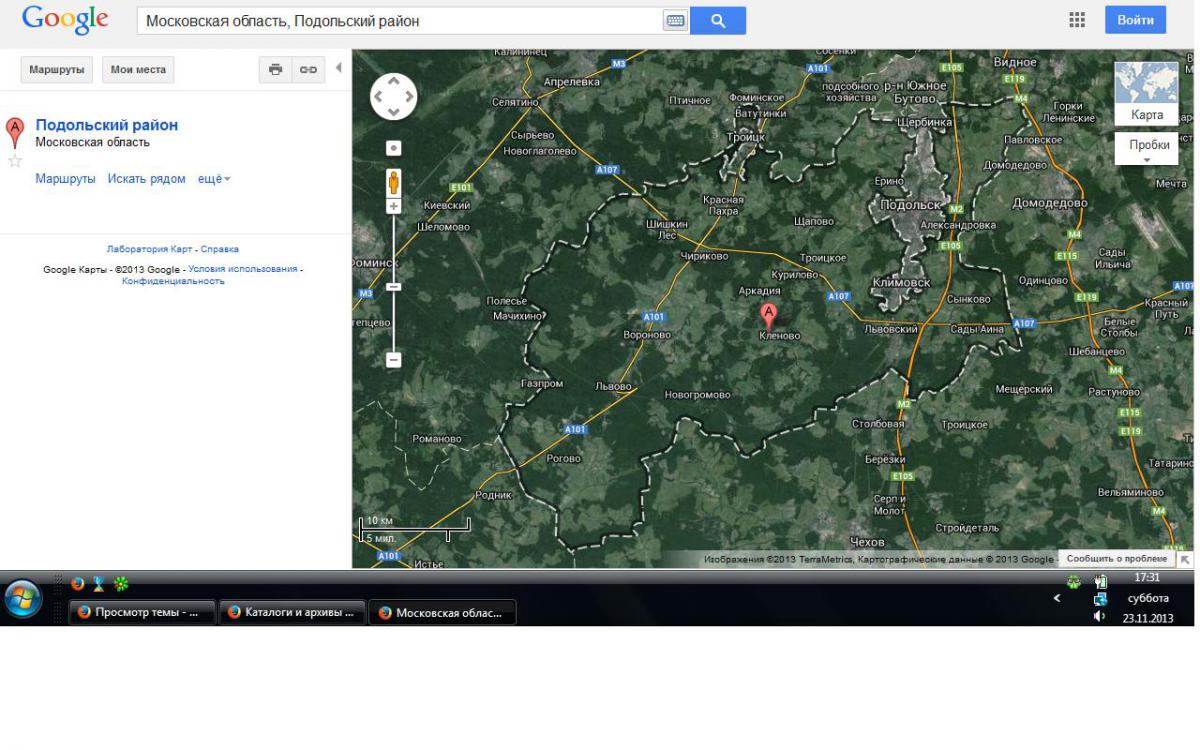This screenshot has width=1200, height=750.
Task: Collapse the left side panel arrow
Action: tap(338, 68)
